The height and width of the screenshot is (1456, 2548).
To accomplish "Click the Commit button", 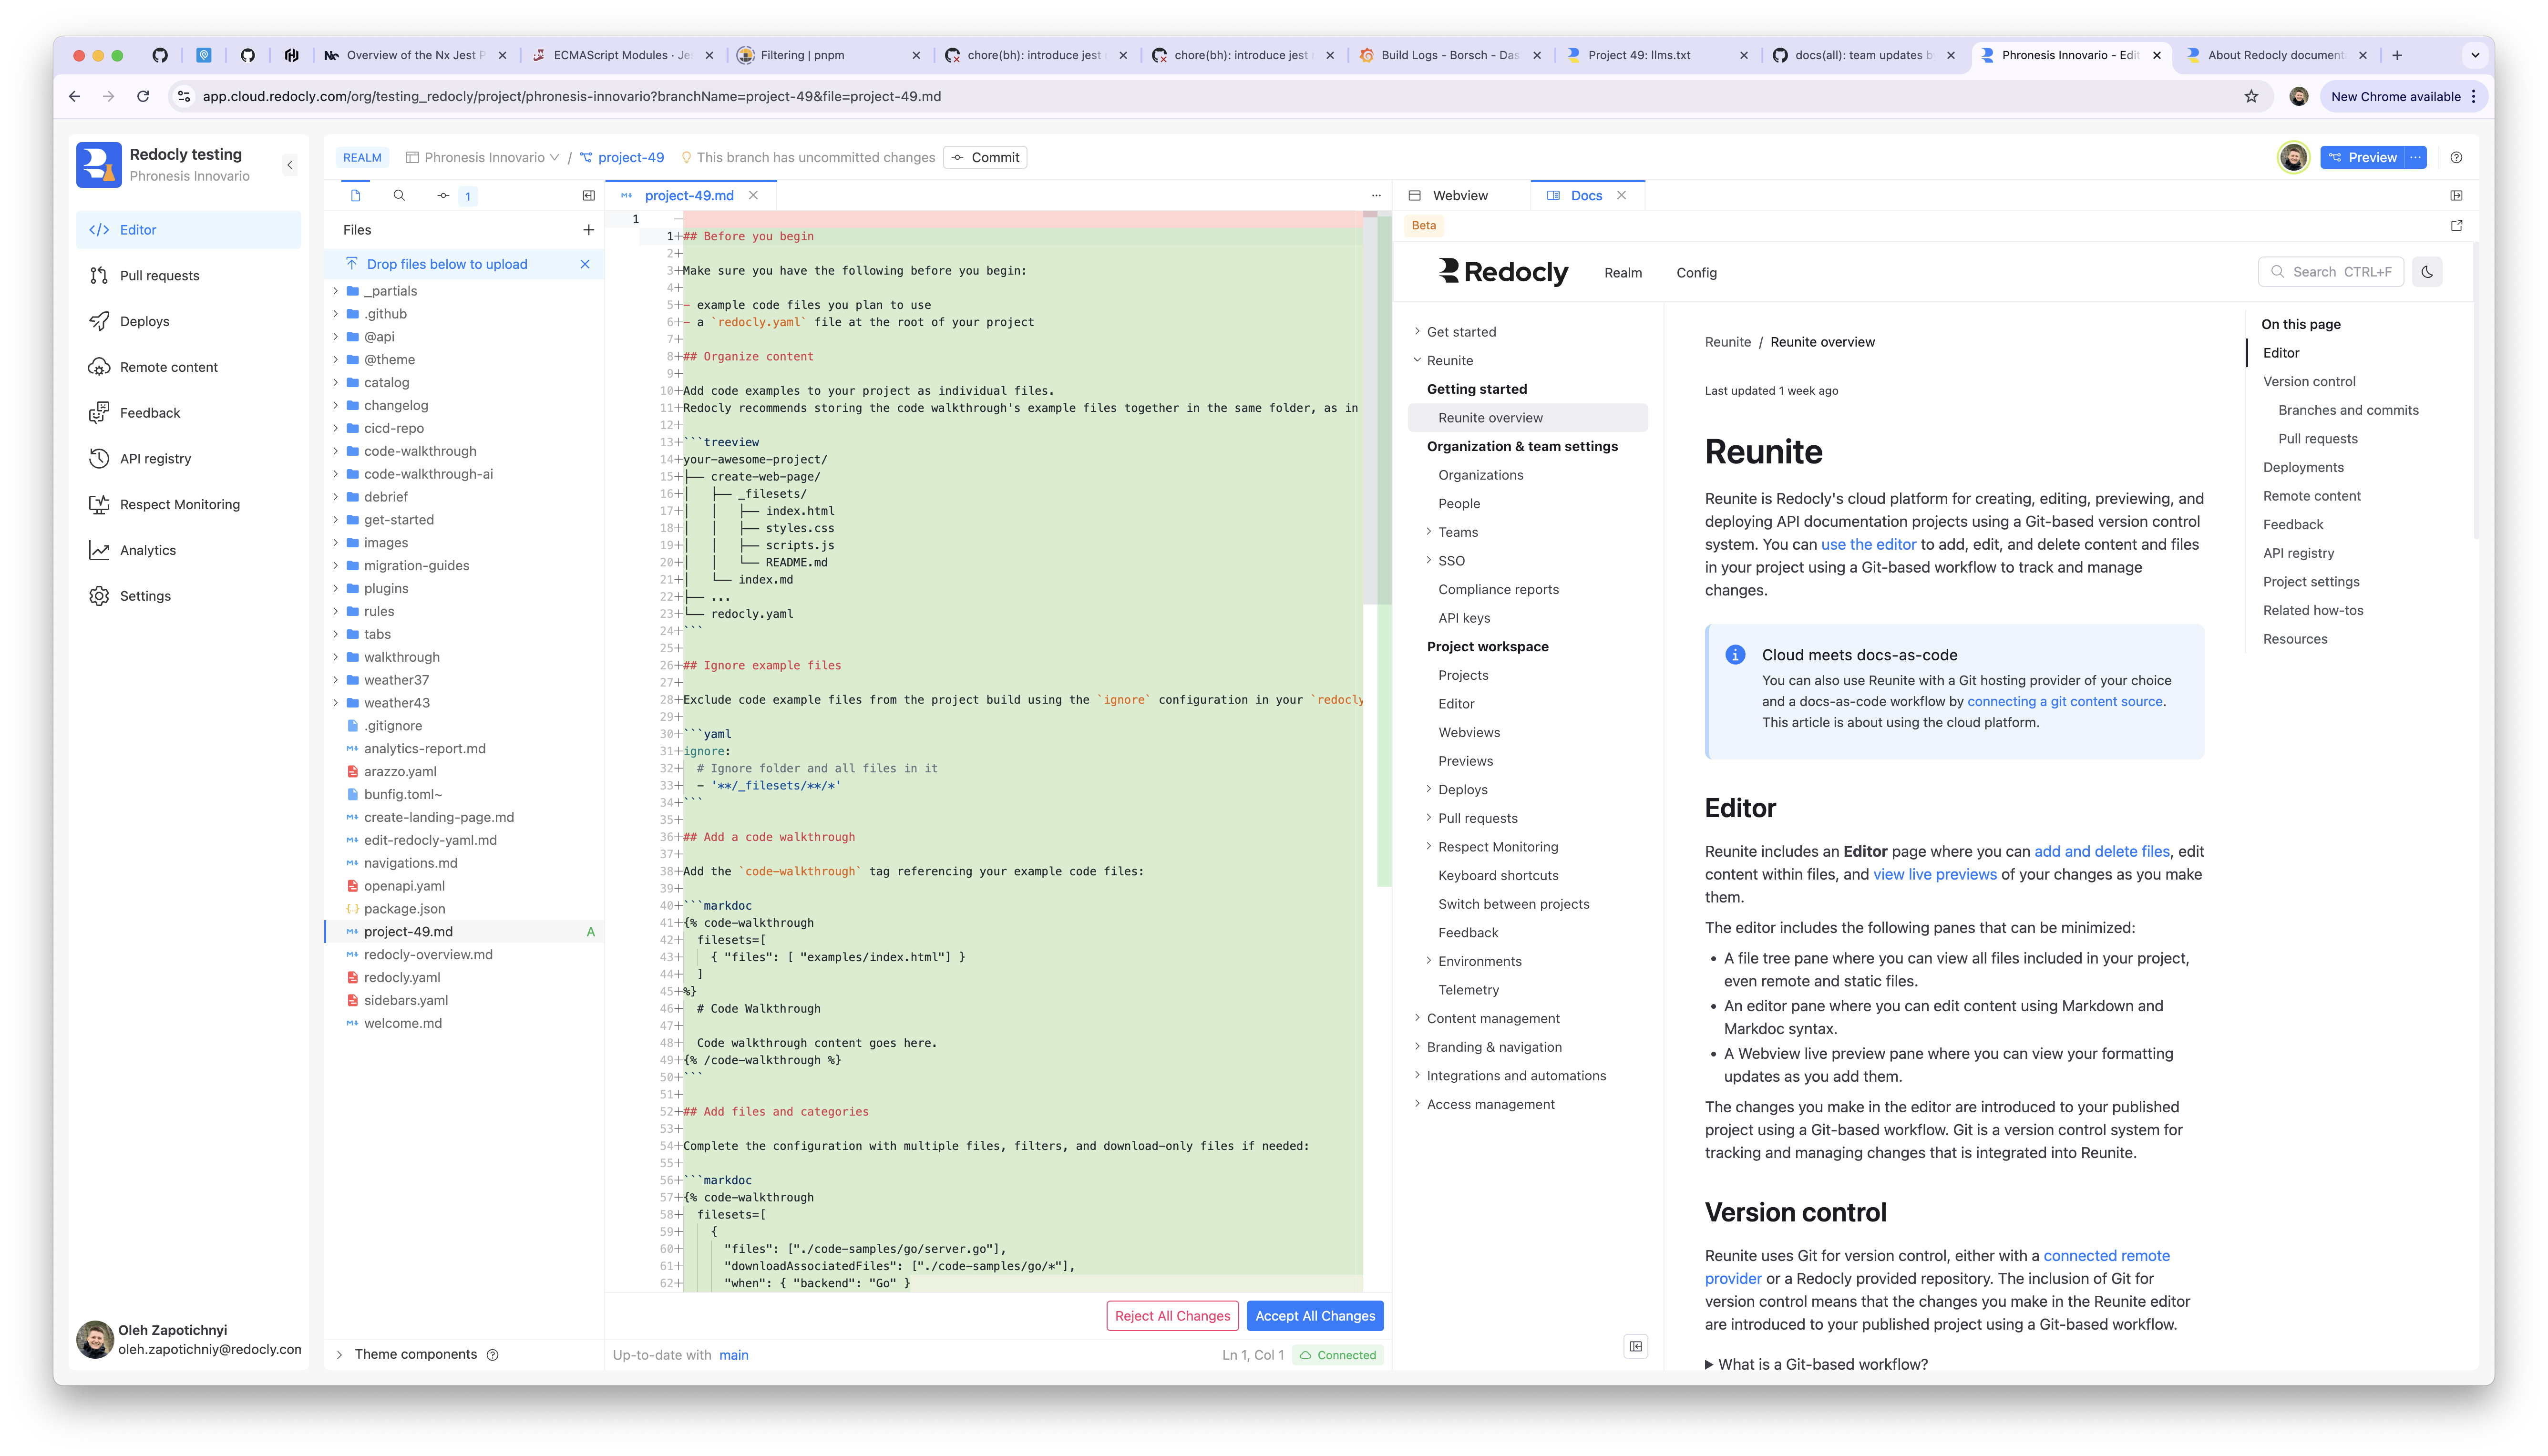I will coord(985,158).
